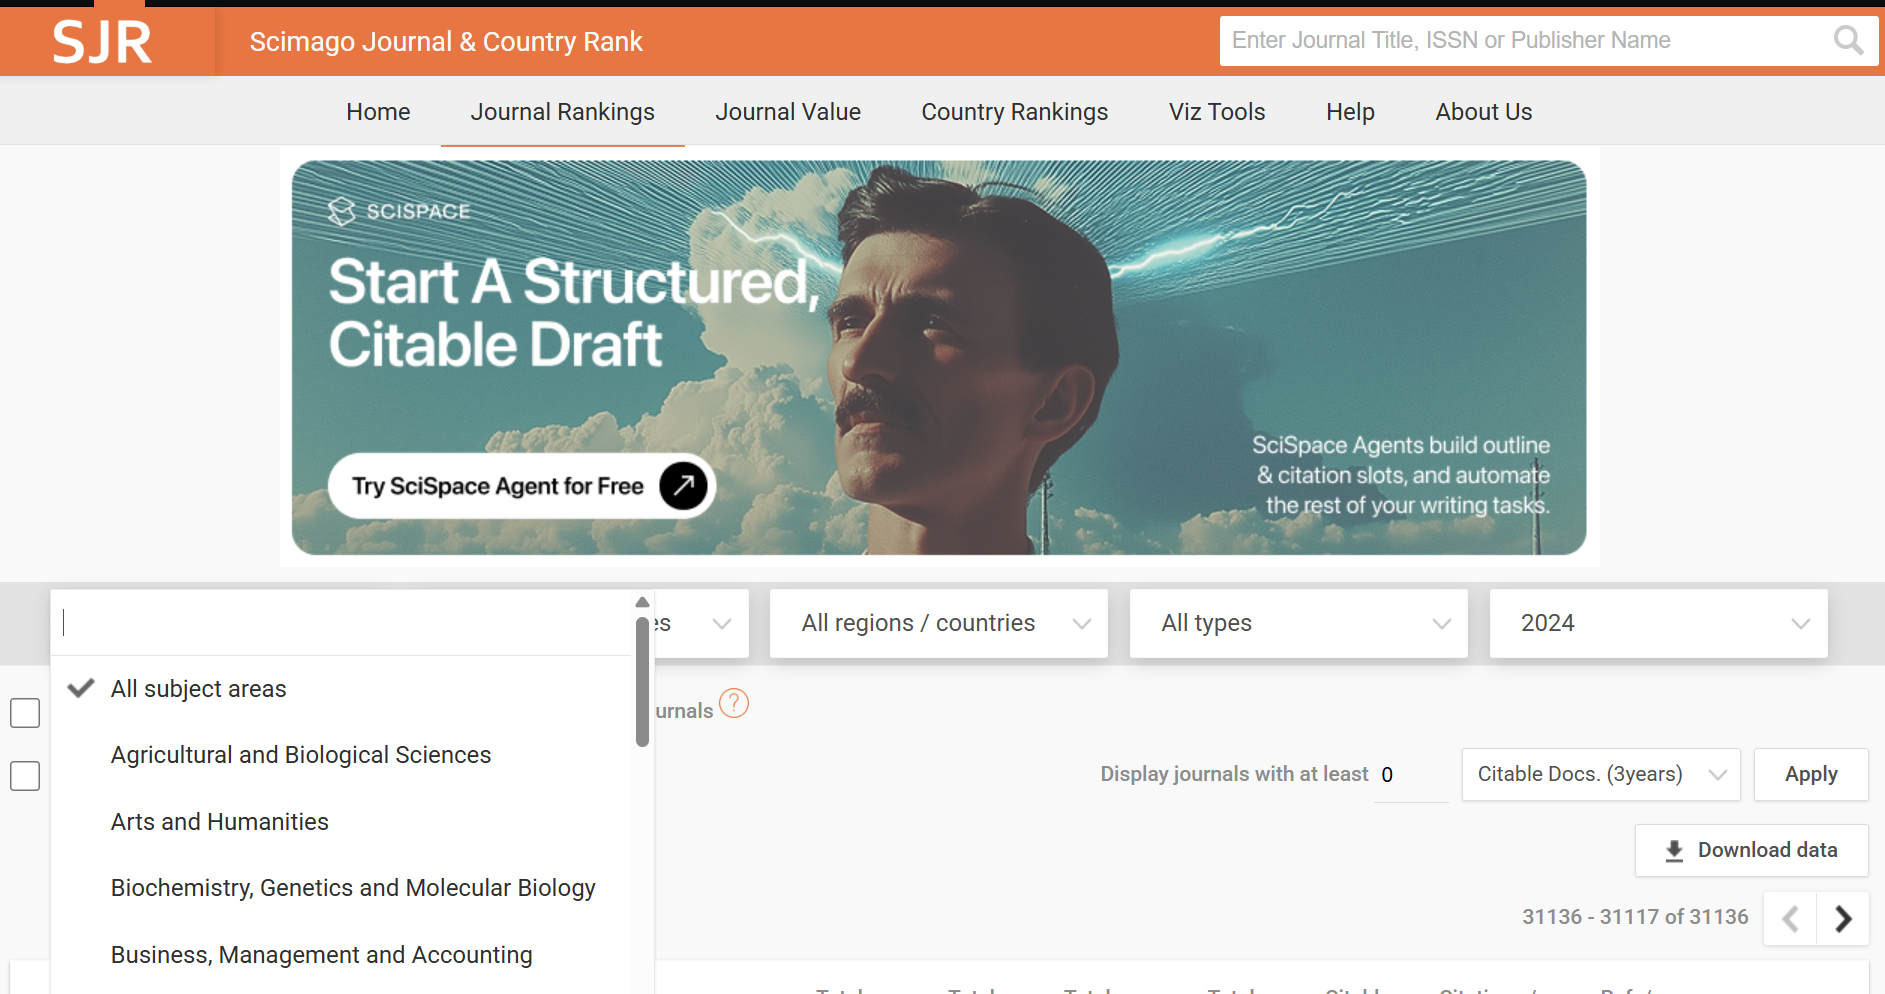1885x994 pixels.
Task: Click the Download data button
Action: [x=1751, y=850]
